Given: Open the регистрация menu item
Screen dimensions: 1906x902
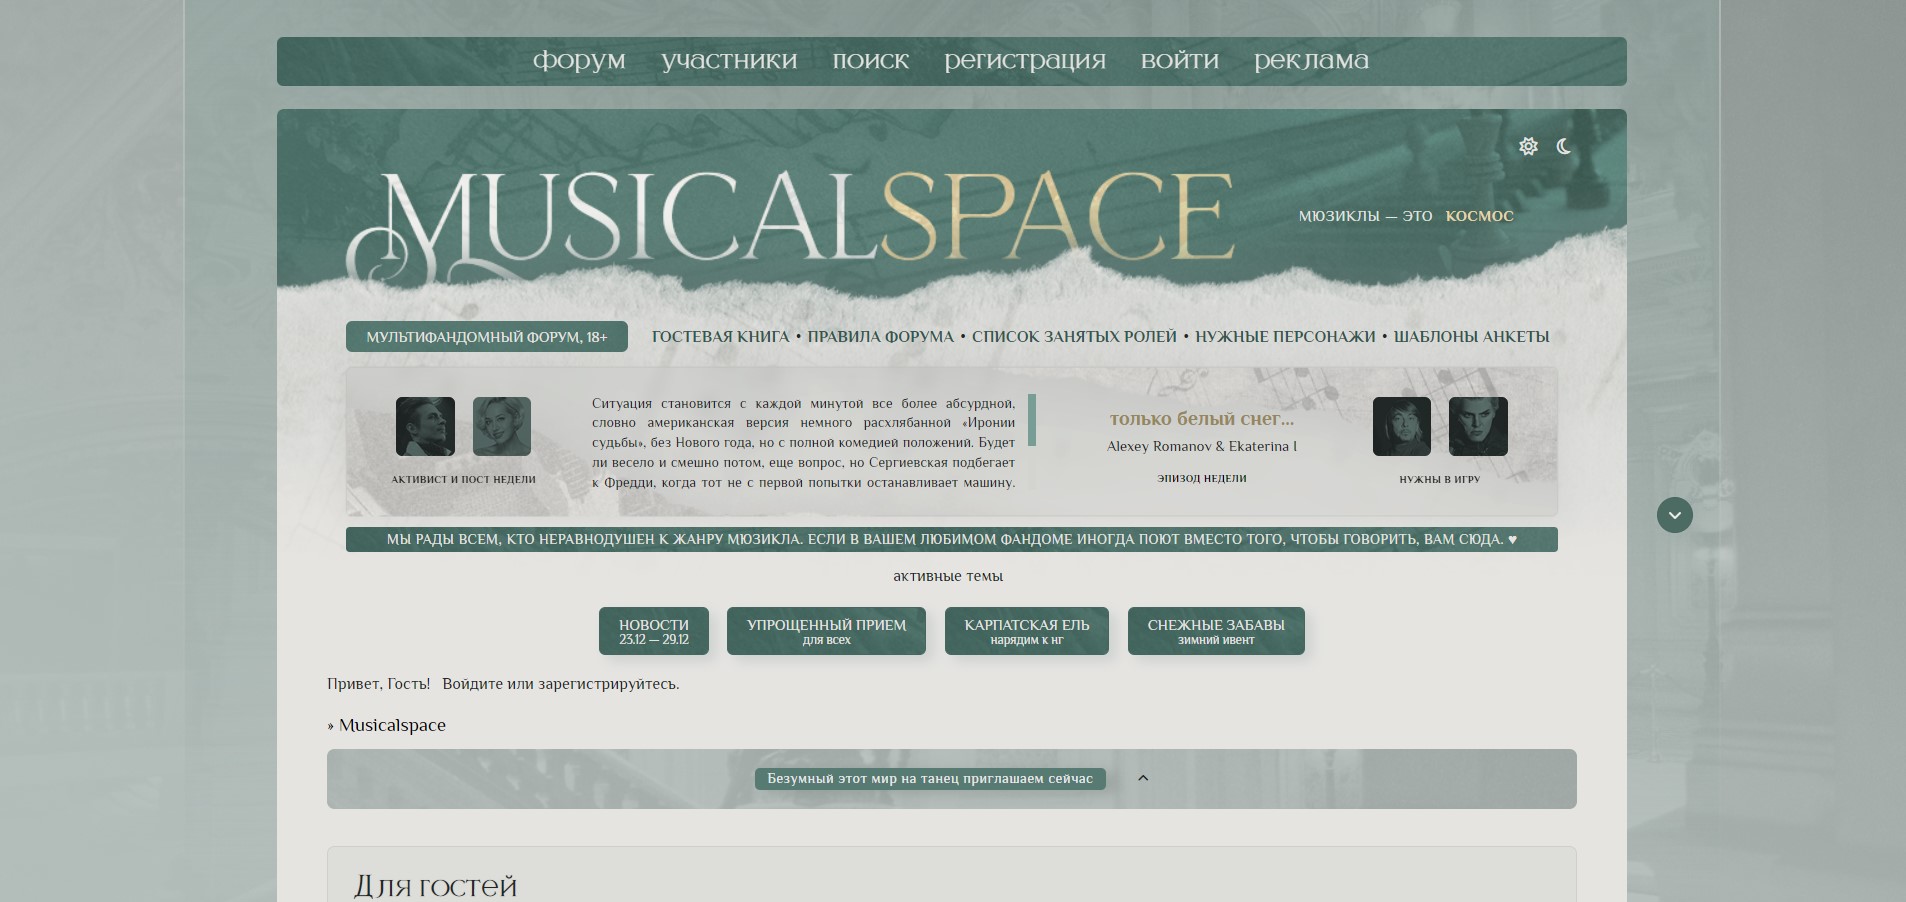Looking at the screenshot, I should 1025,60.
